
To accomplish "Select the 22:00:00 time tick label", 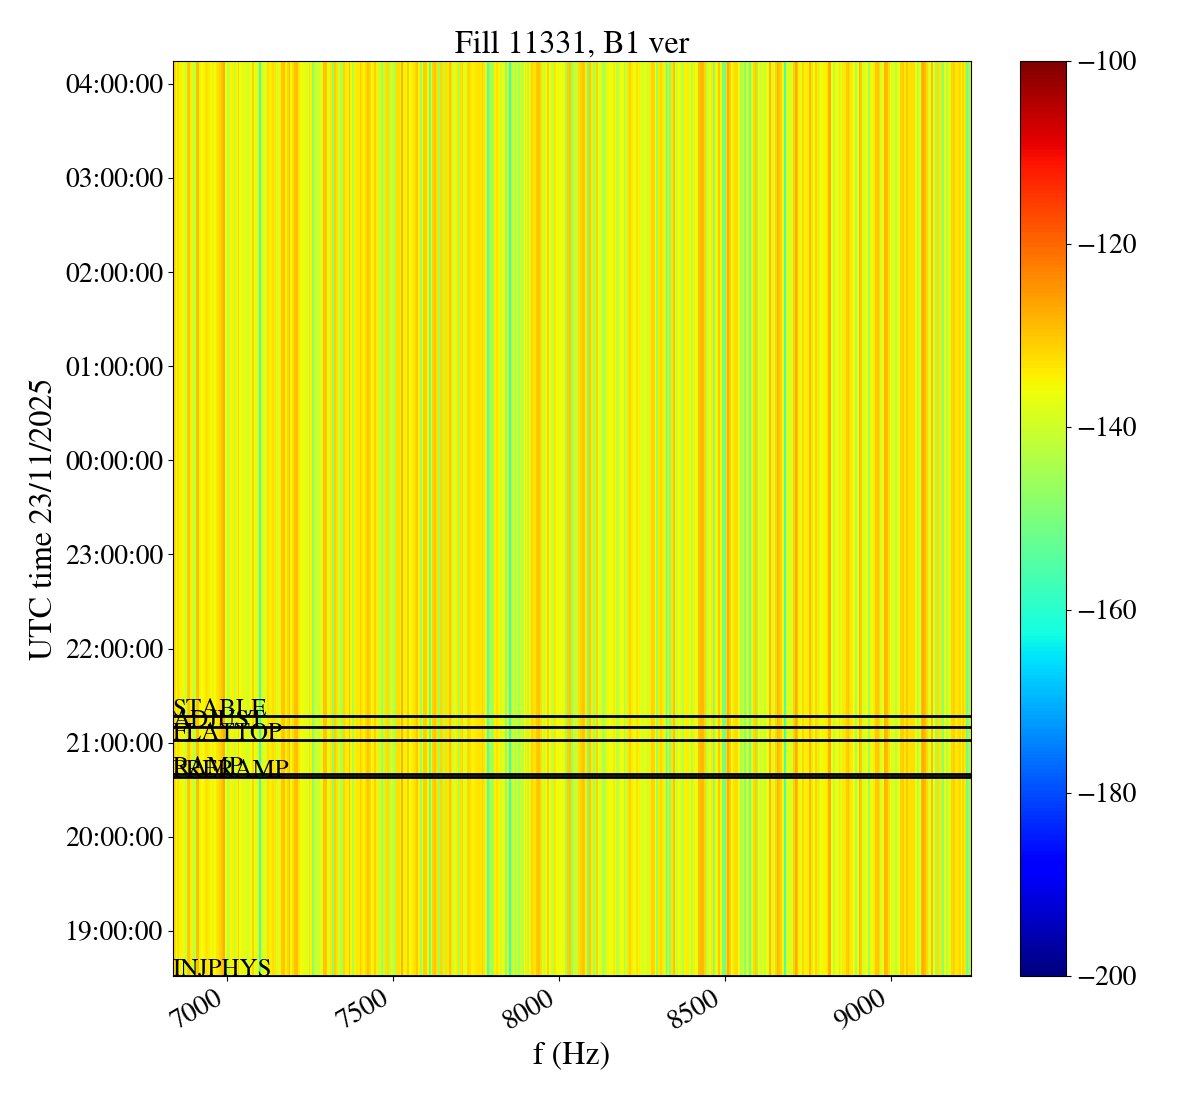I will click(114, 649).
